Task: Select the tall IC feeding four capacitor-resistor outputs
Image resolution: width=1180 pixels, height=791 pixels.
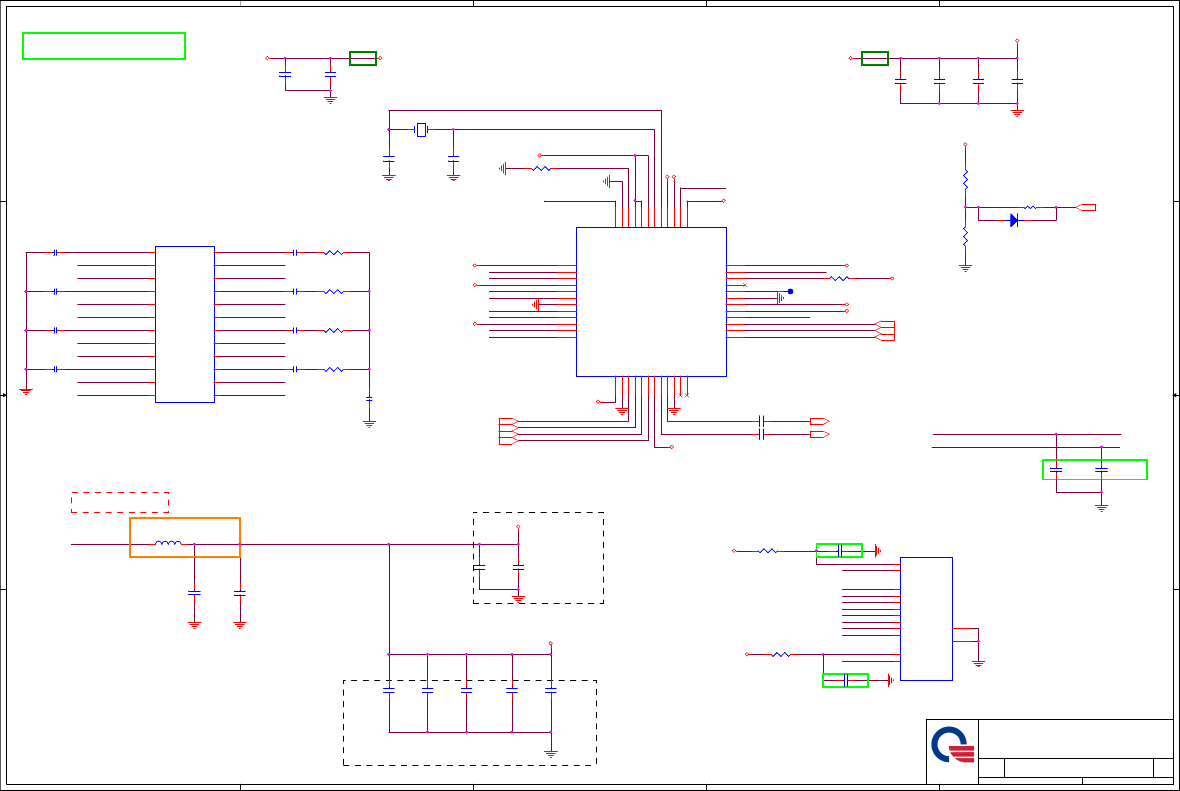Action: [x=184, y=324]
